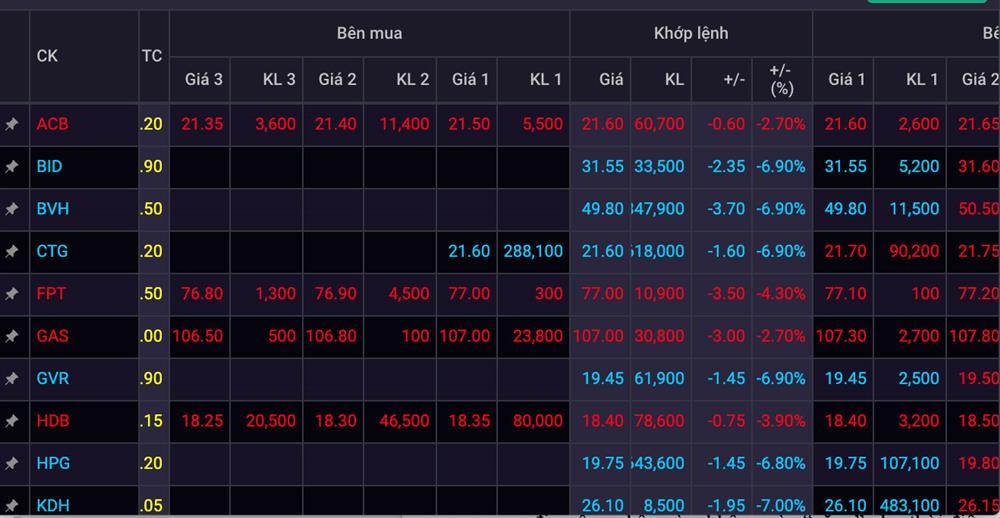1000x518 pixels.
Task: Click the TC column header
Action: click(x=151, y=56)
